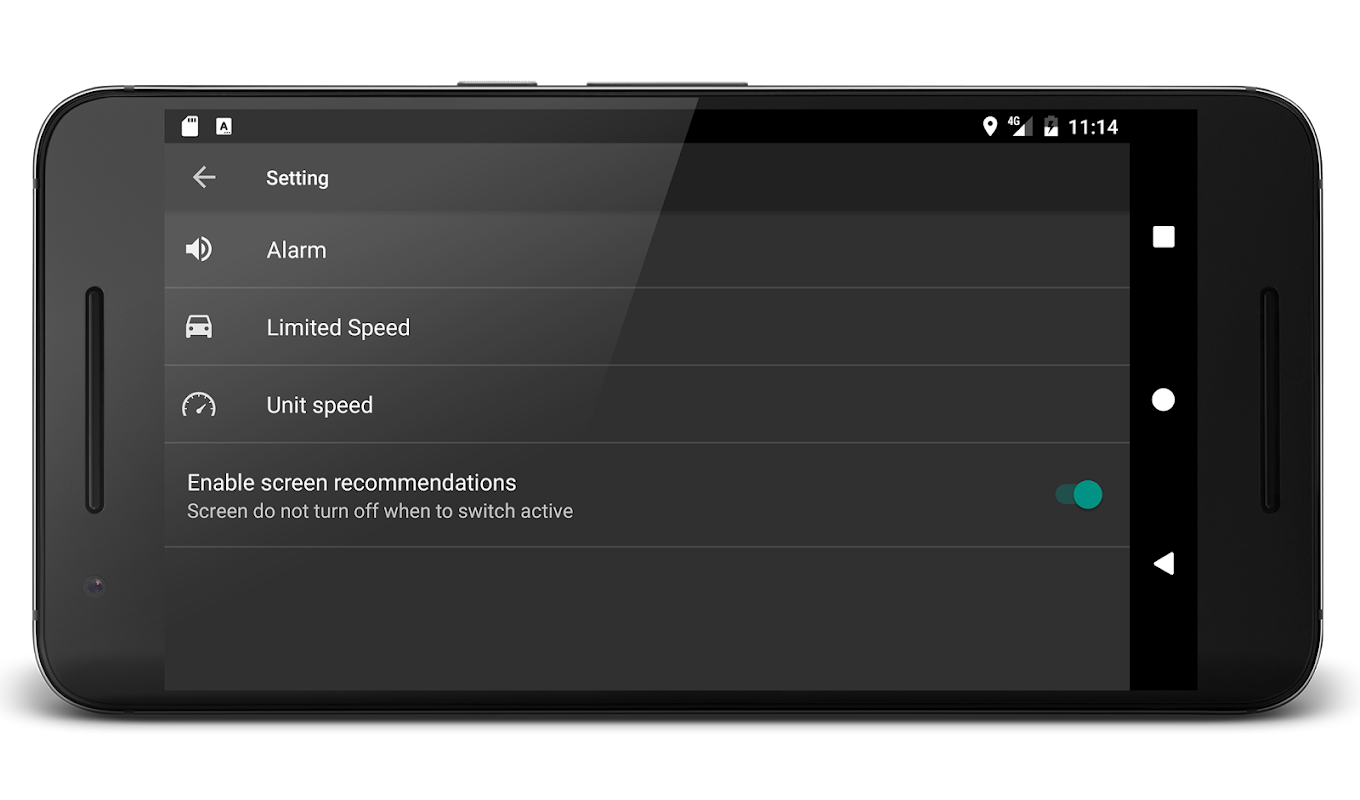Tap the battery charging status icon
The width and height of the screenshot is (1360, 800).
pos(1051,126)
